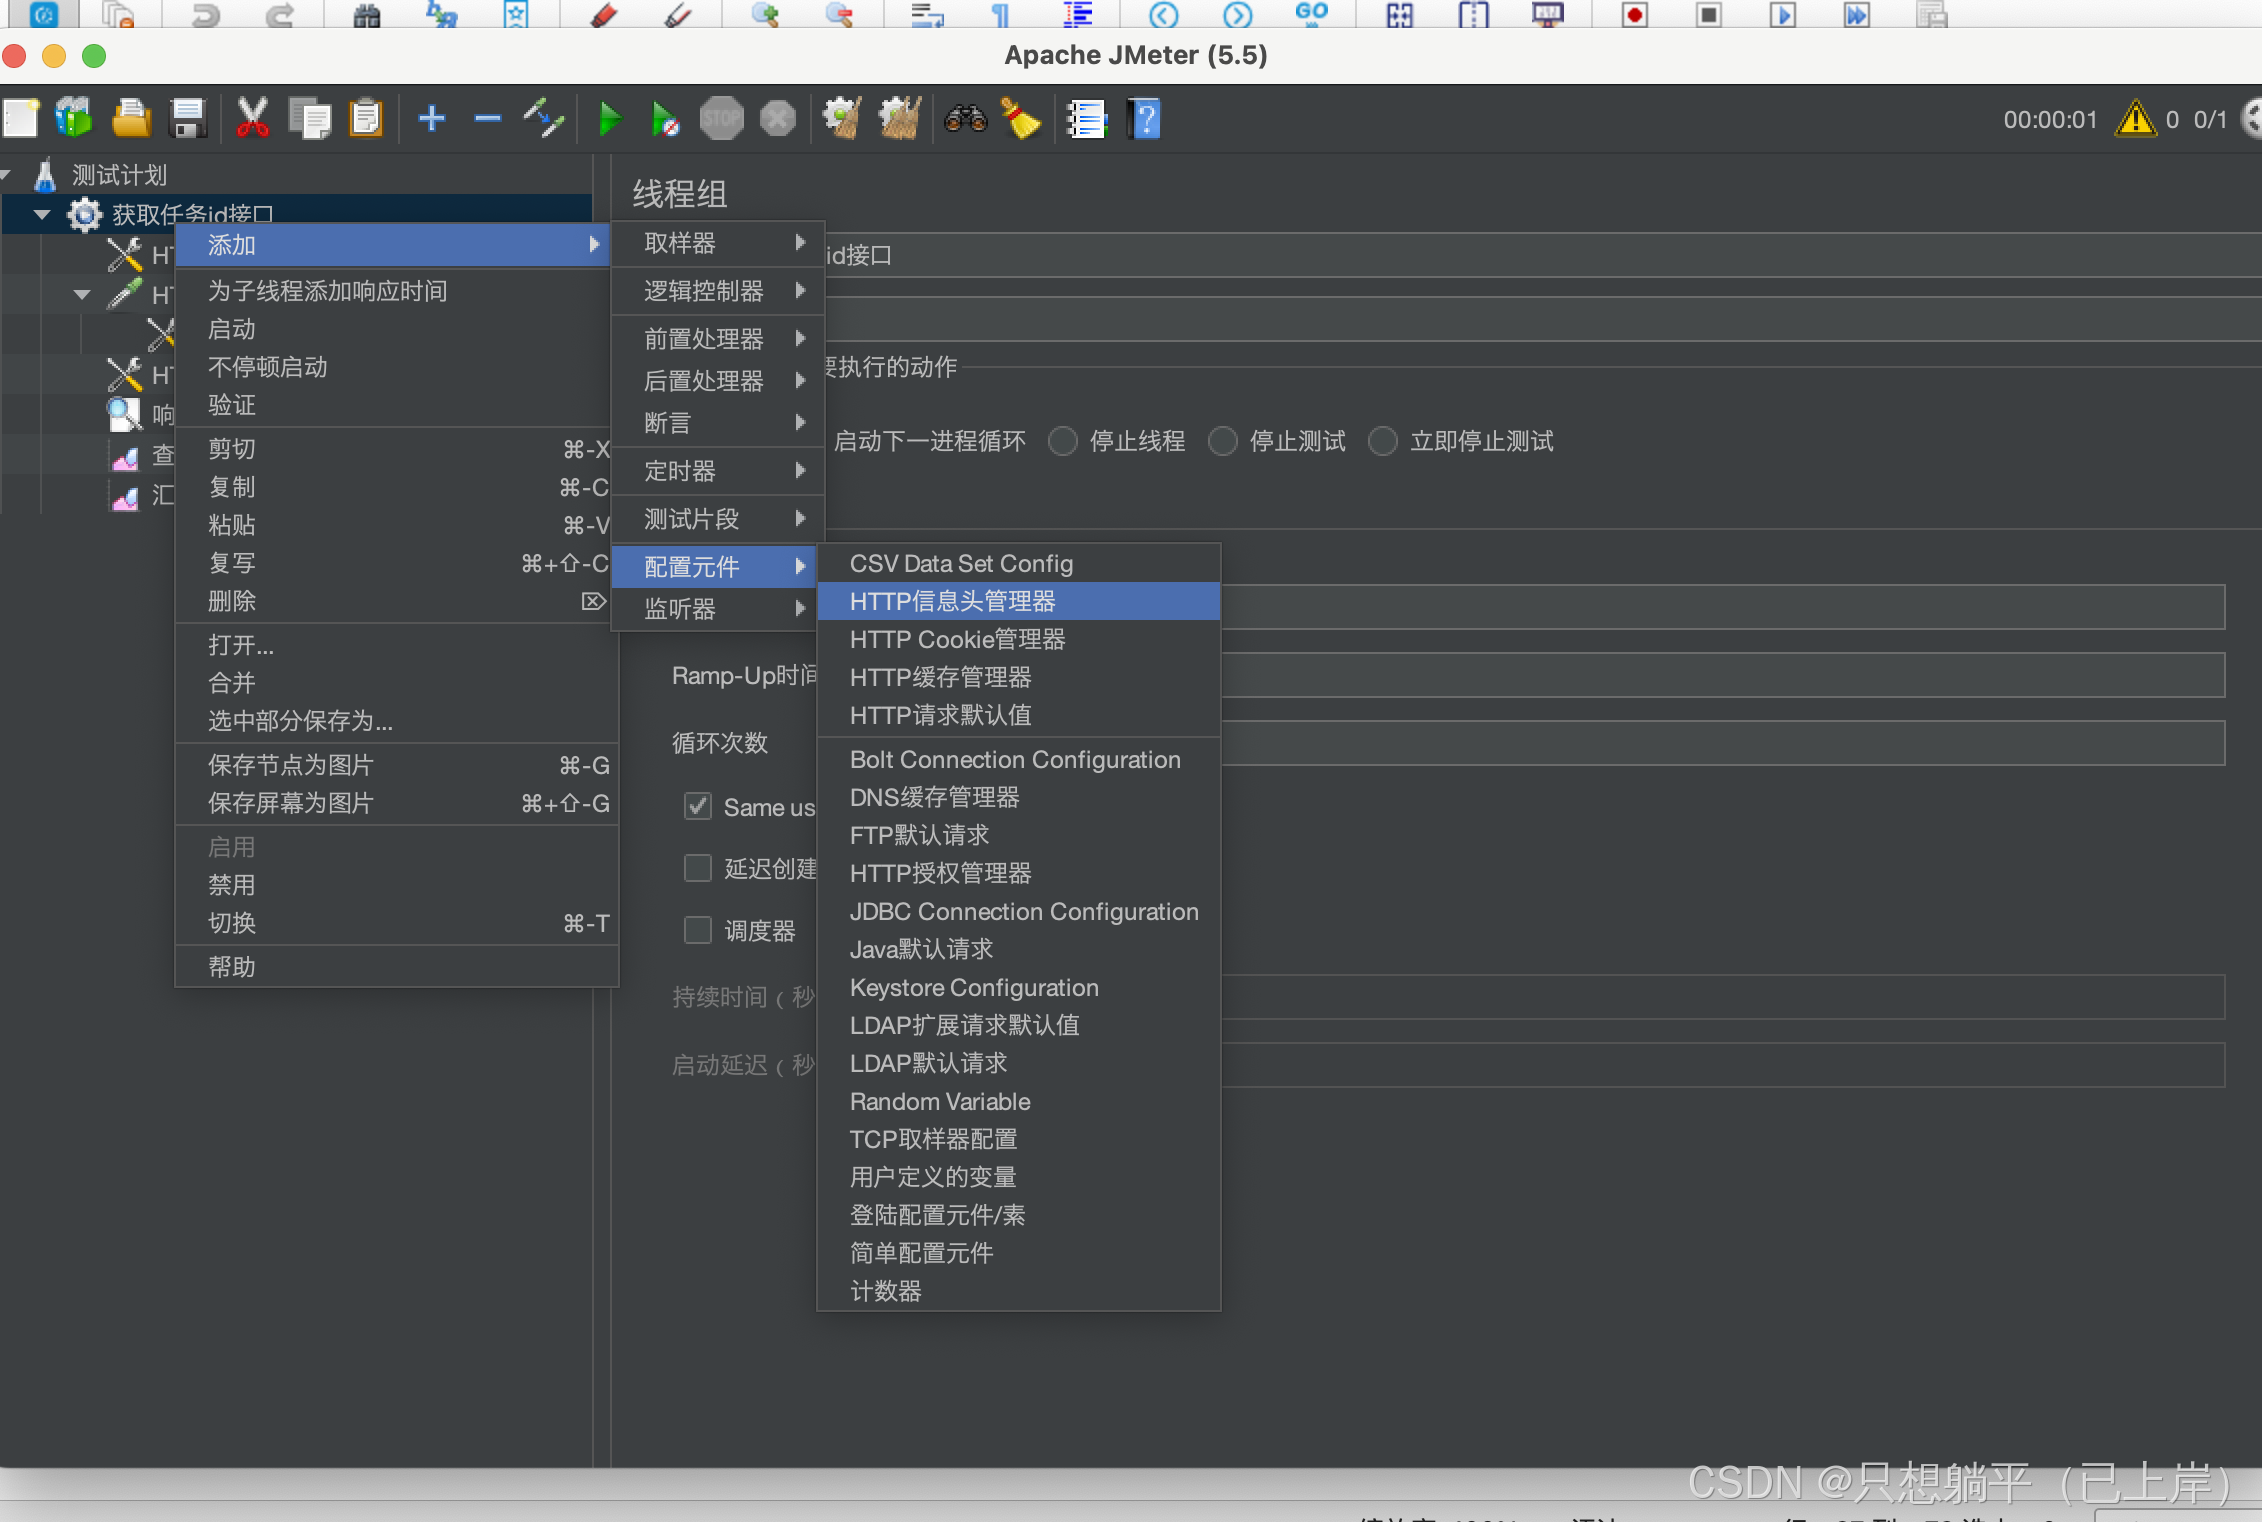Image resolution: width=2262 pixels, height=1522 pixels.
Task: Click 保存节点为图片 menu entry
Action: (x=290, y=765)
